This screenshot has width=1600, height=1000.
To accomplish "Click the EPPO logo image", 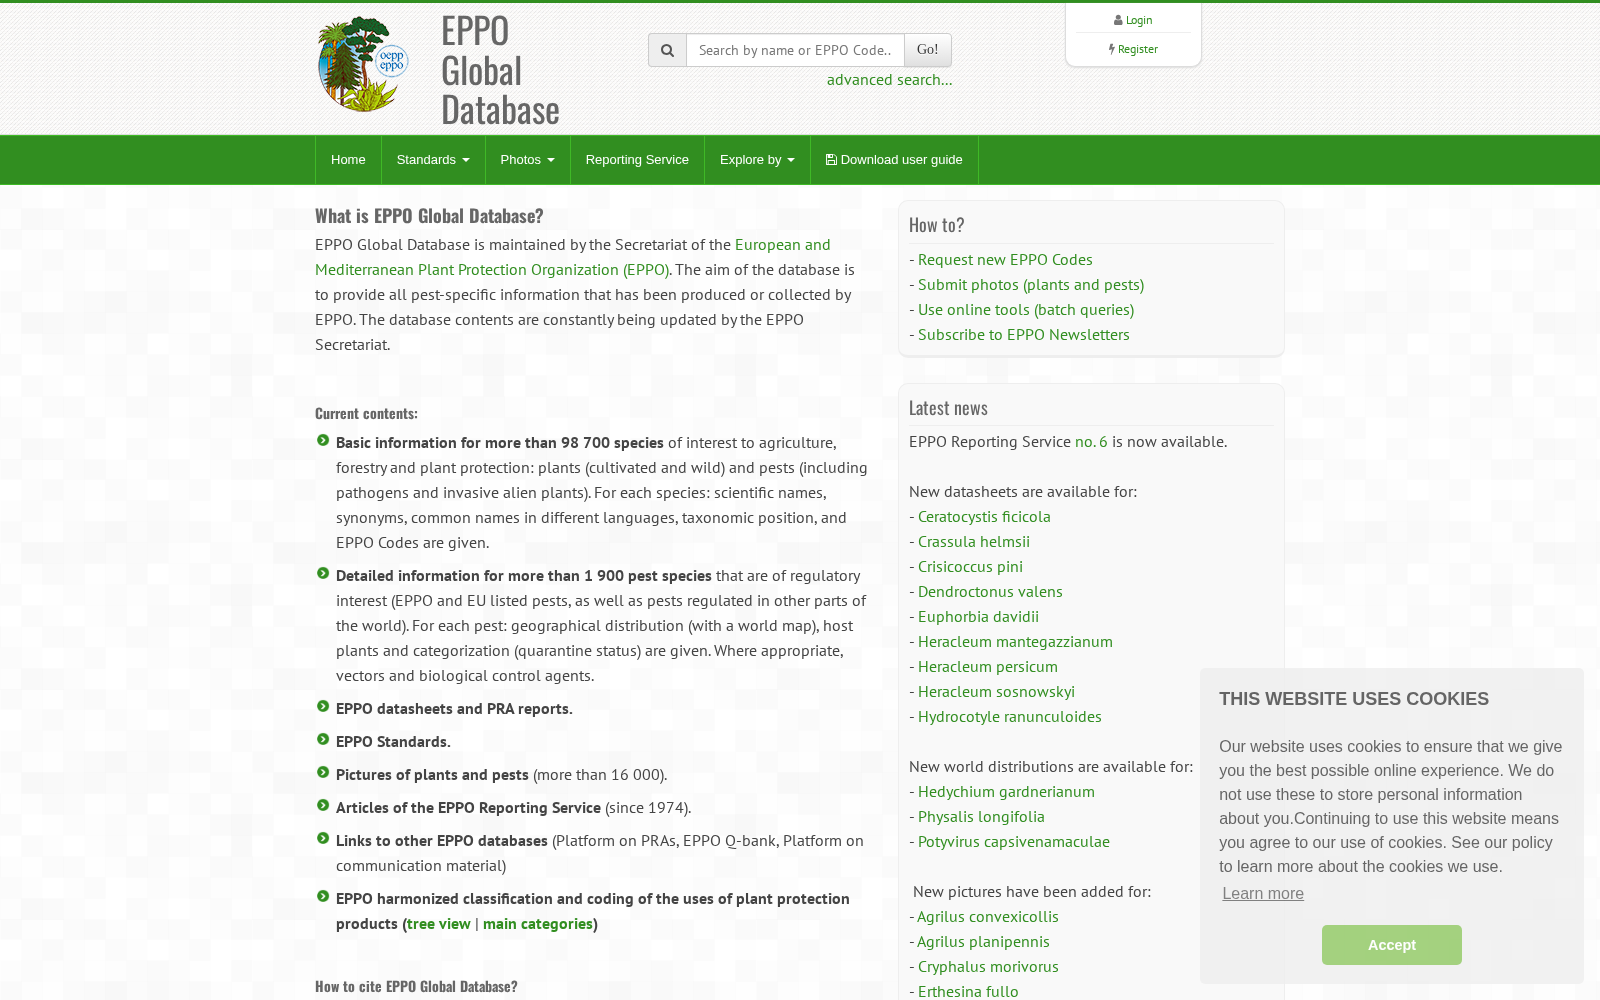I will [363, 64].
